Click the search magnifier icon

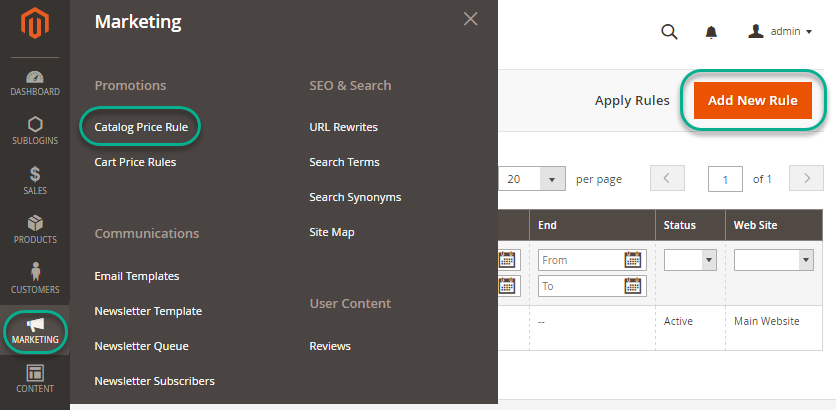[x=669, y=32]
